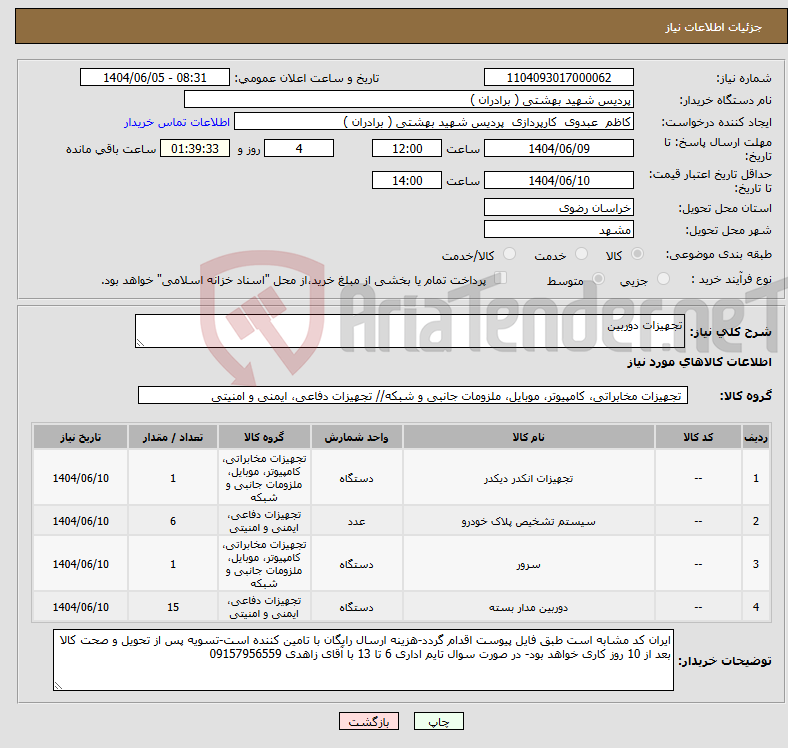
Task: Click the تجهیزات دوربین description textarea
Action: pyautogui.click(x=410, y=331)
